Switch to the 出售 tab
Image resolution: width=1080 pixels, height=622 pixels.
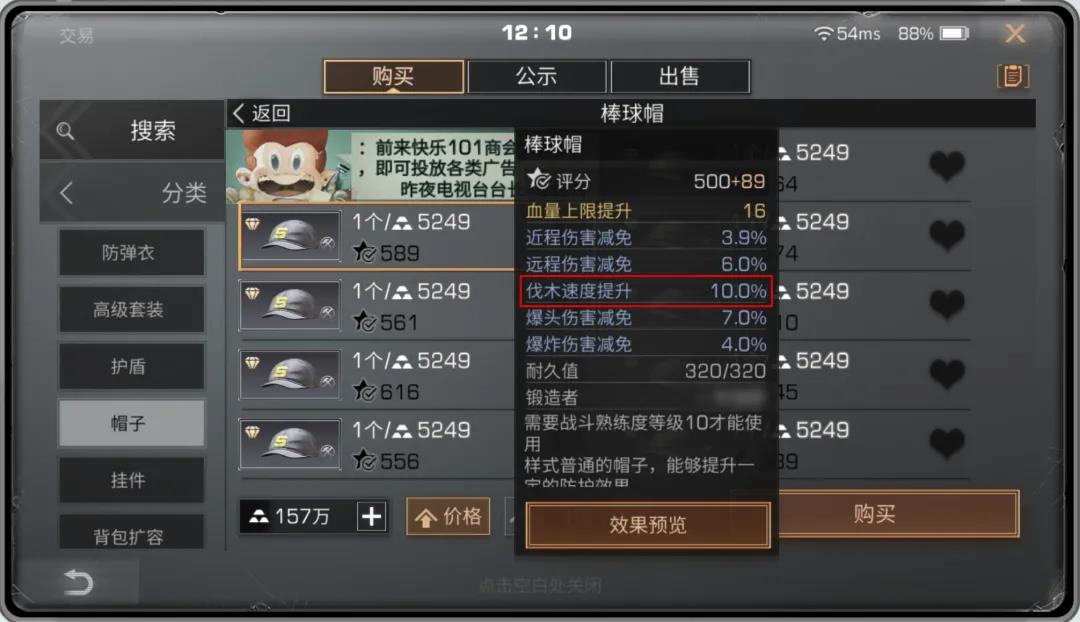coord(680,76)
